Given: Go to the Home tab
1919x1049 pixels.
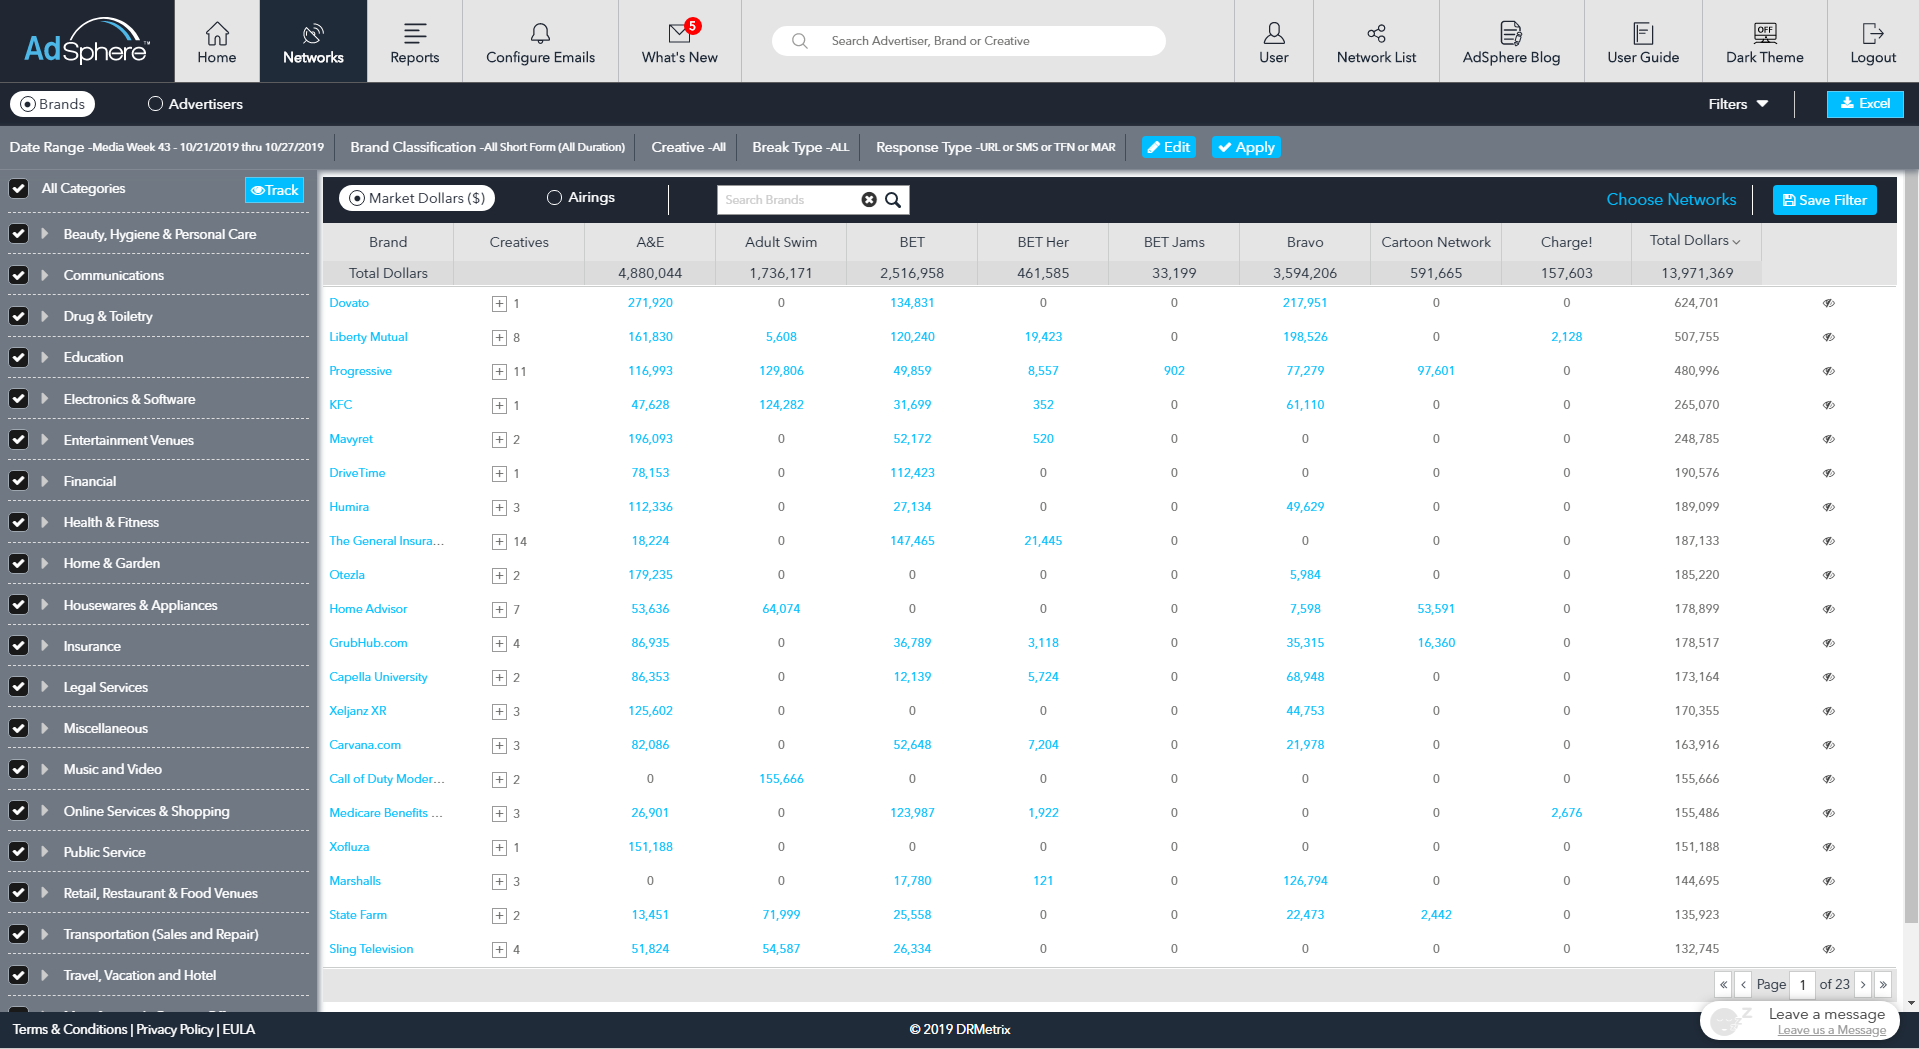Looking at the screenshot, I should pos(217,41).
